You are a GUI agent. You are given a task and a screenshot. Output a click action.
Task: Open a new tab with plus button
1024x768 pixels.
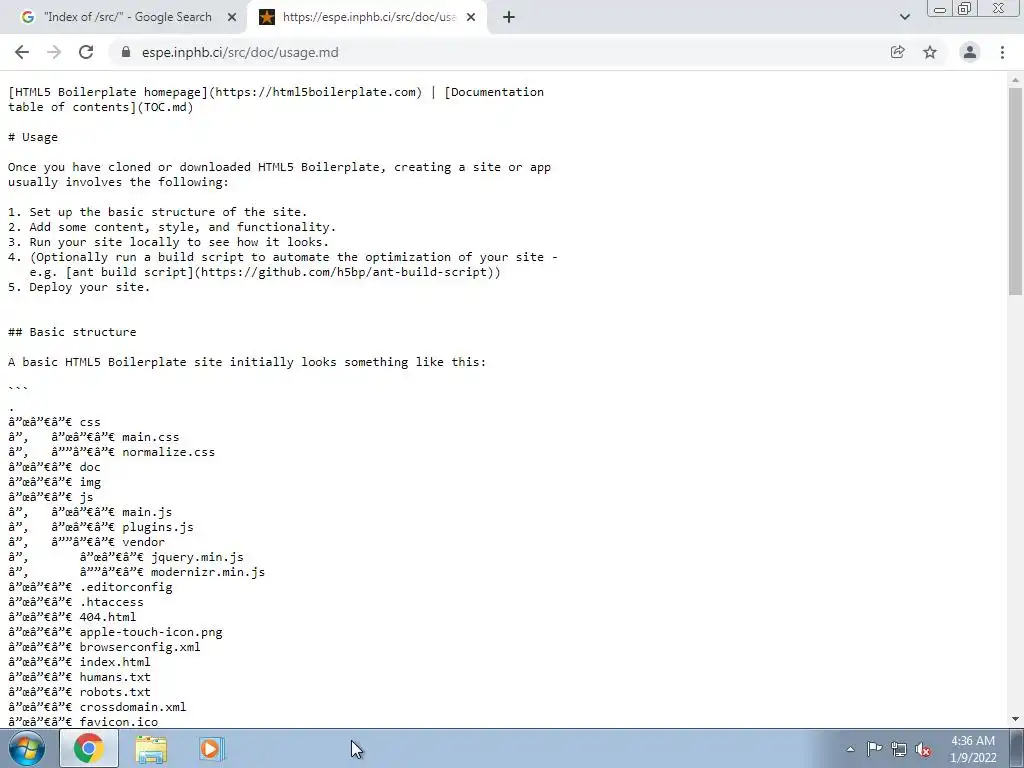click(x=509, y=17)
